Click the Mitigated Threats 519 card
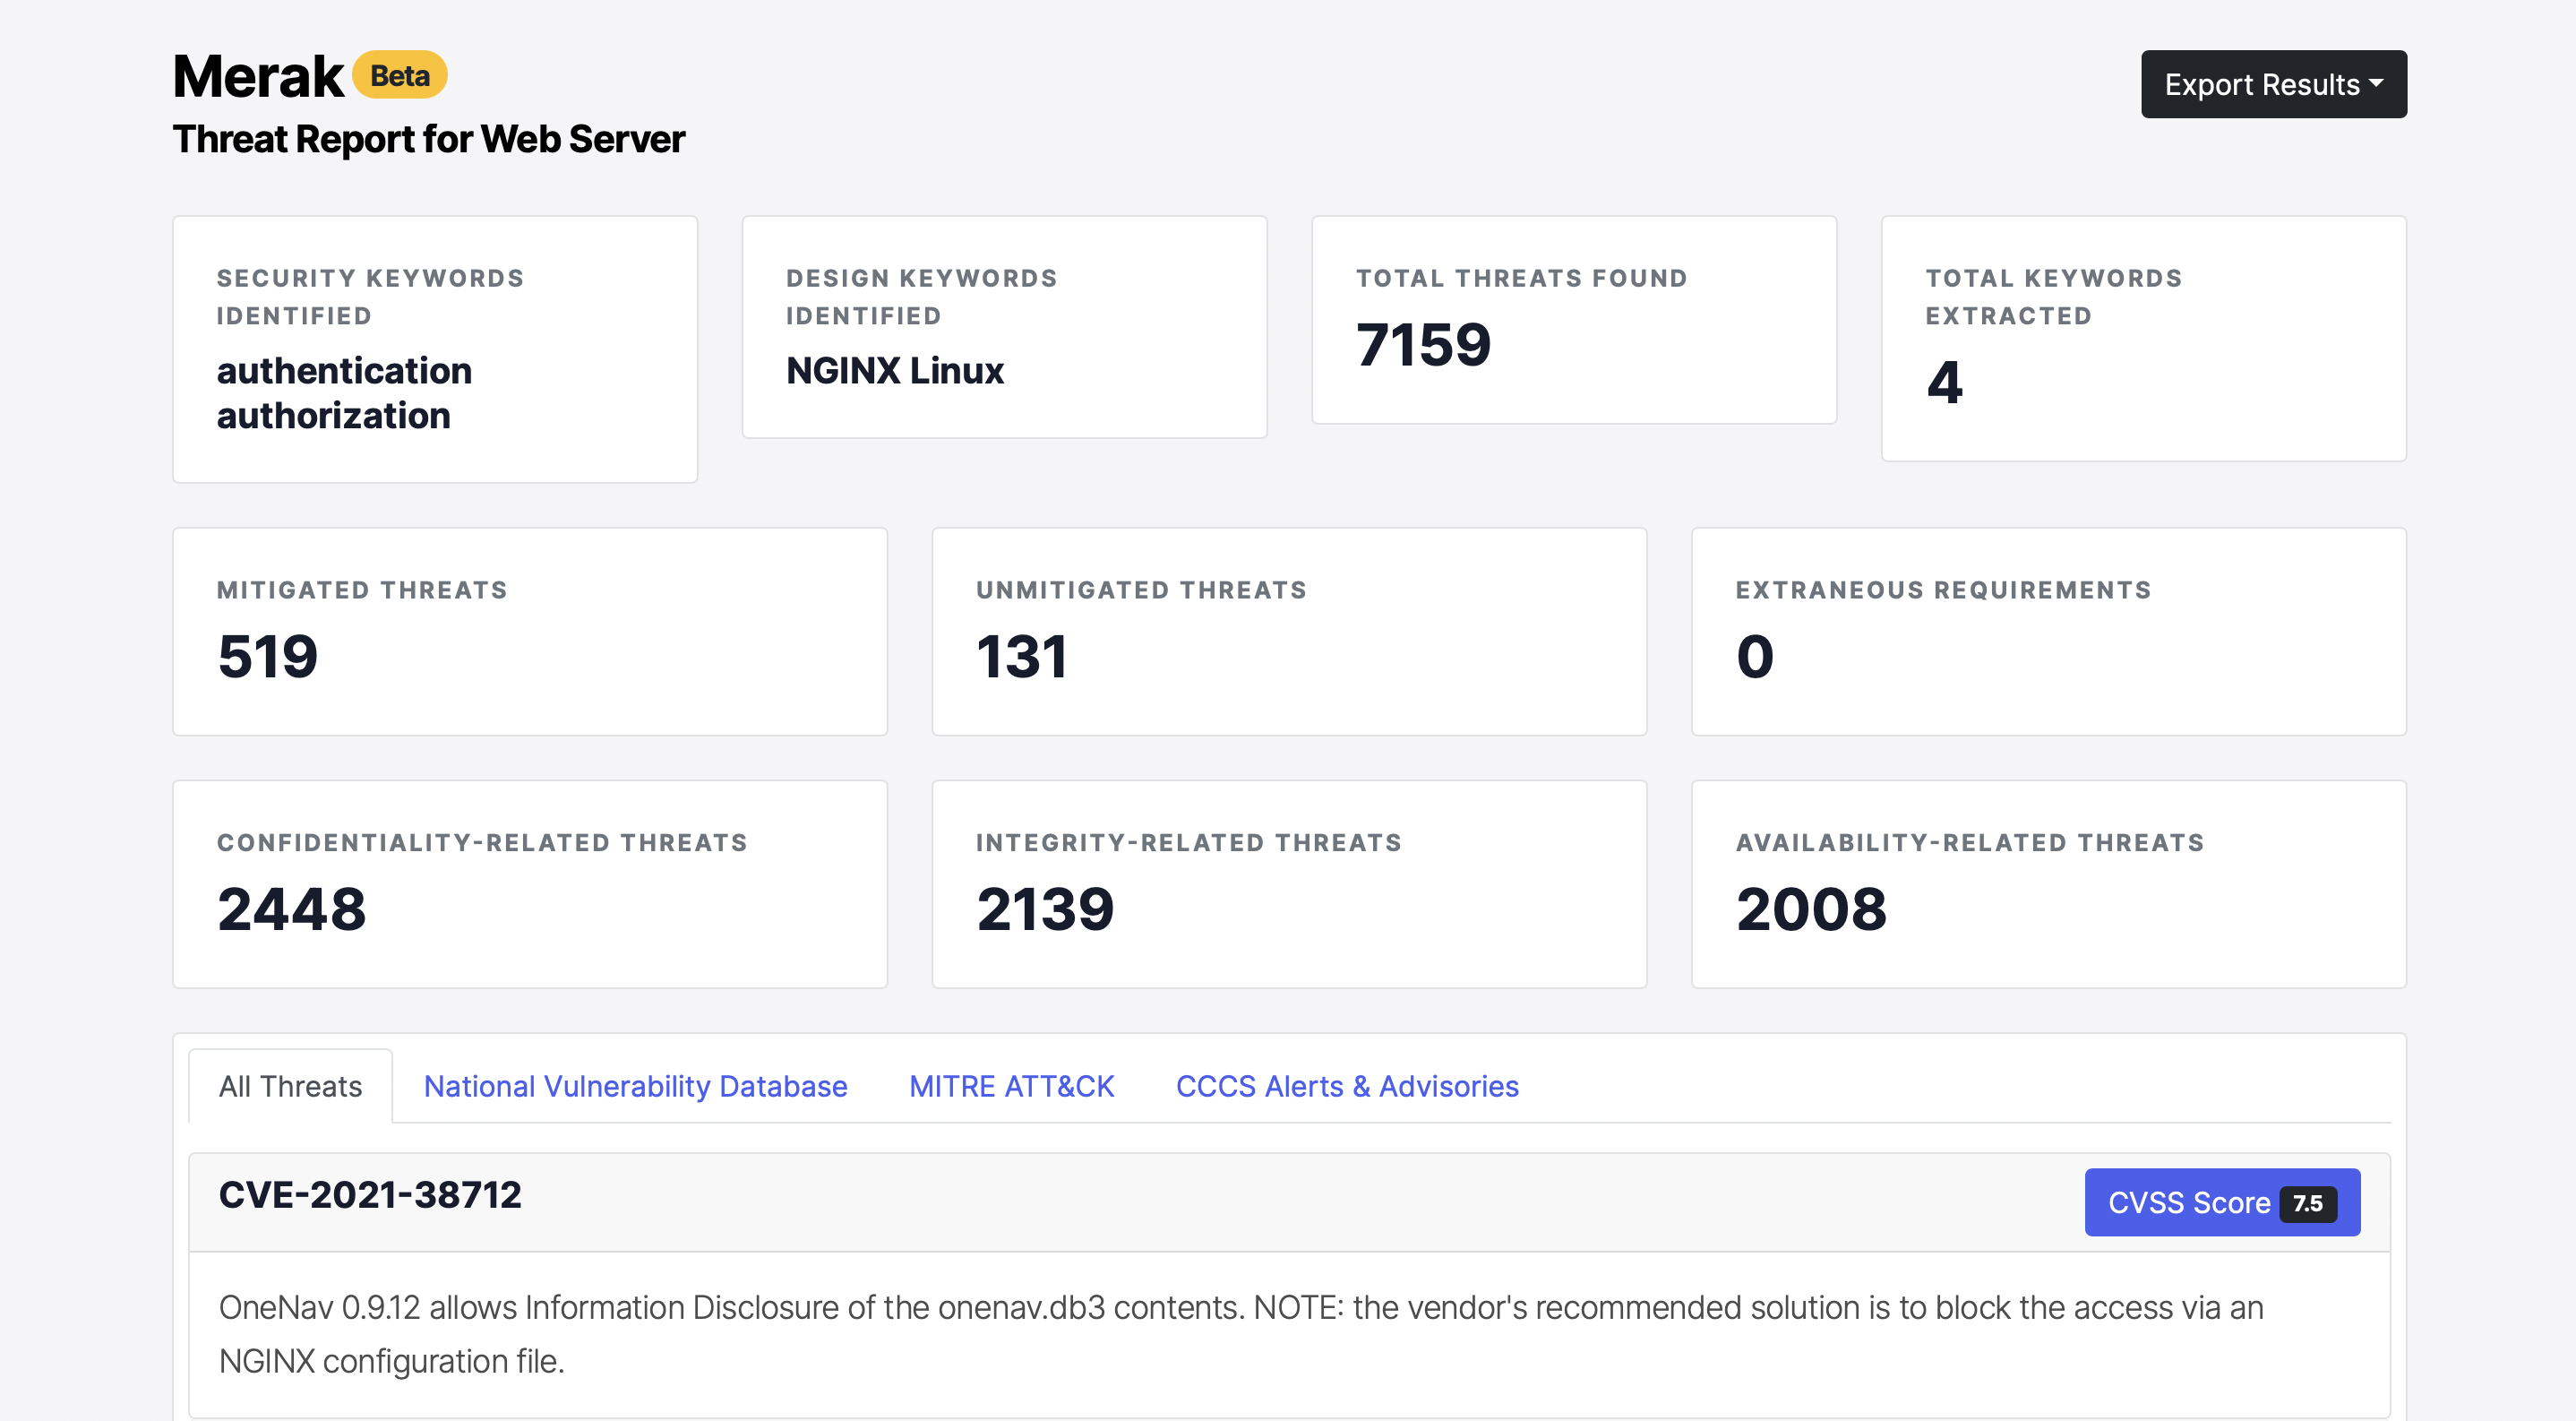 pos(529,631)
